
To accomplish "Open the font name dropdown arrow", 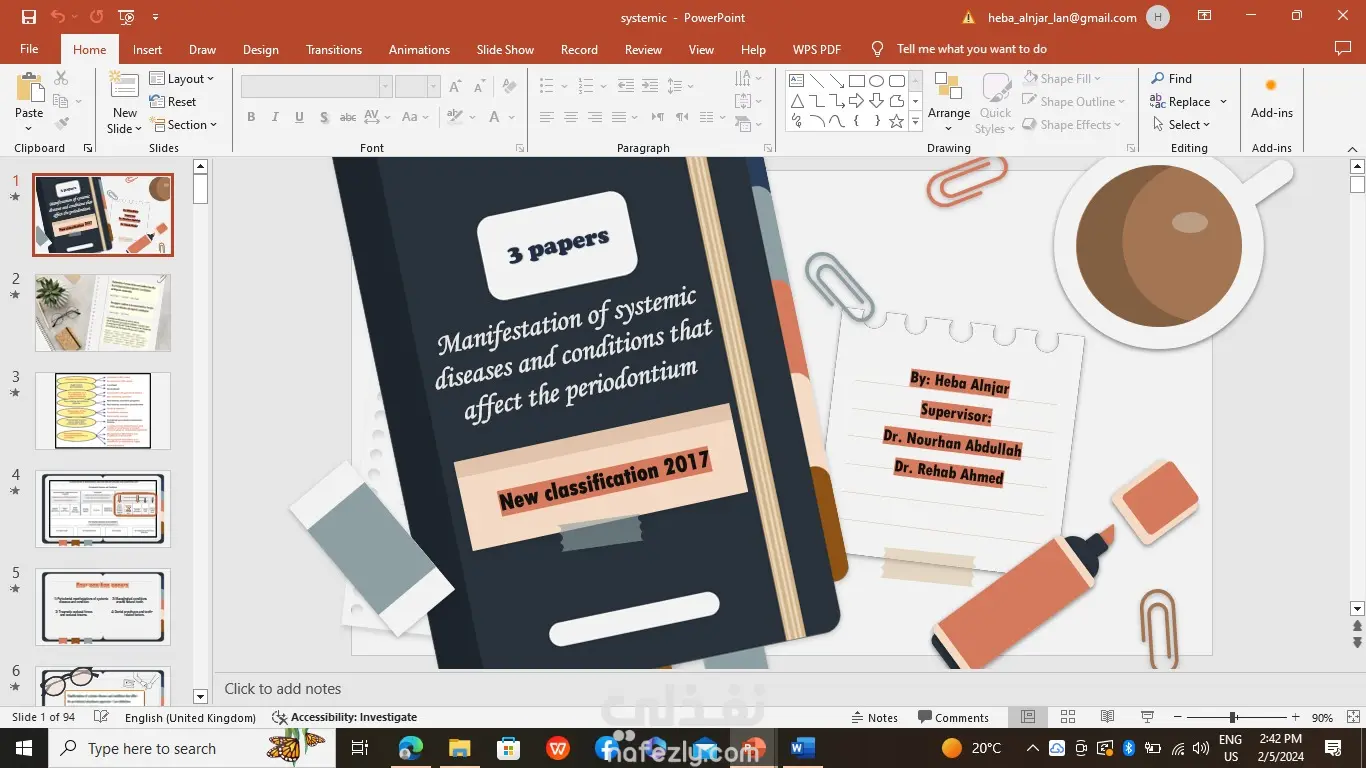I will (385, 86).
